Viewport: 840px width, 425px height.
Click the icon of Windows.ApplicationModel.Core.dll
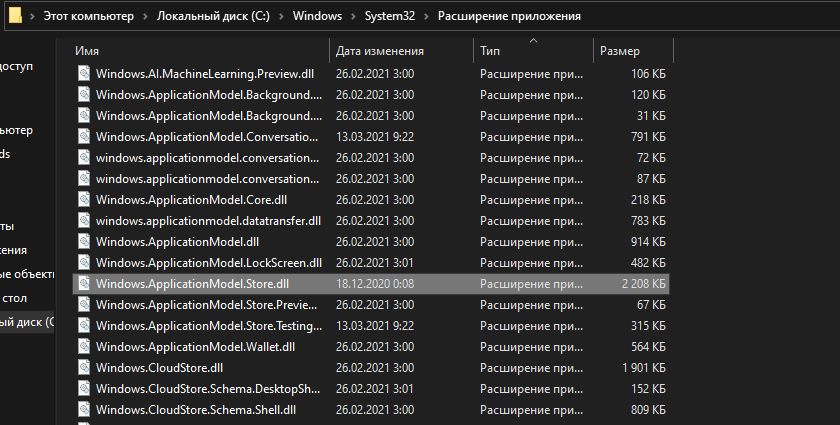84,199
